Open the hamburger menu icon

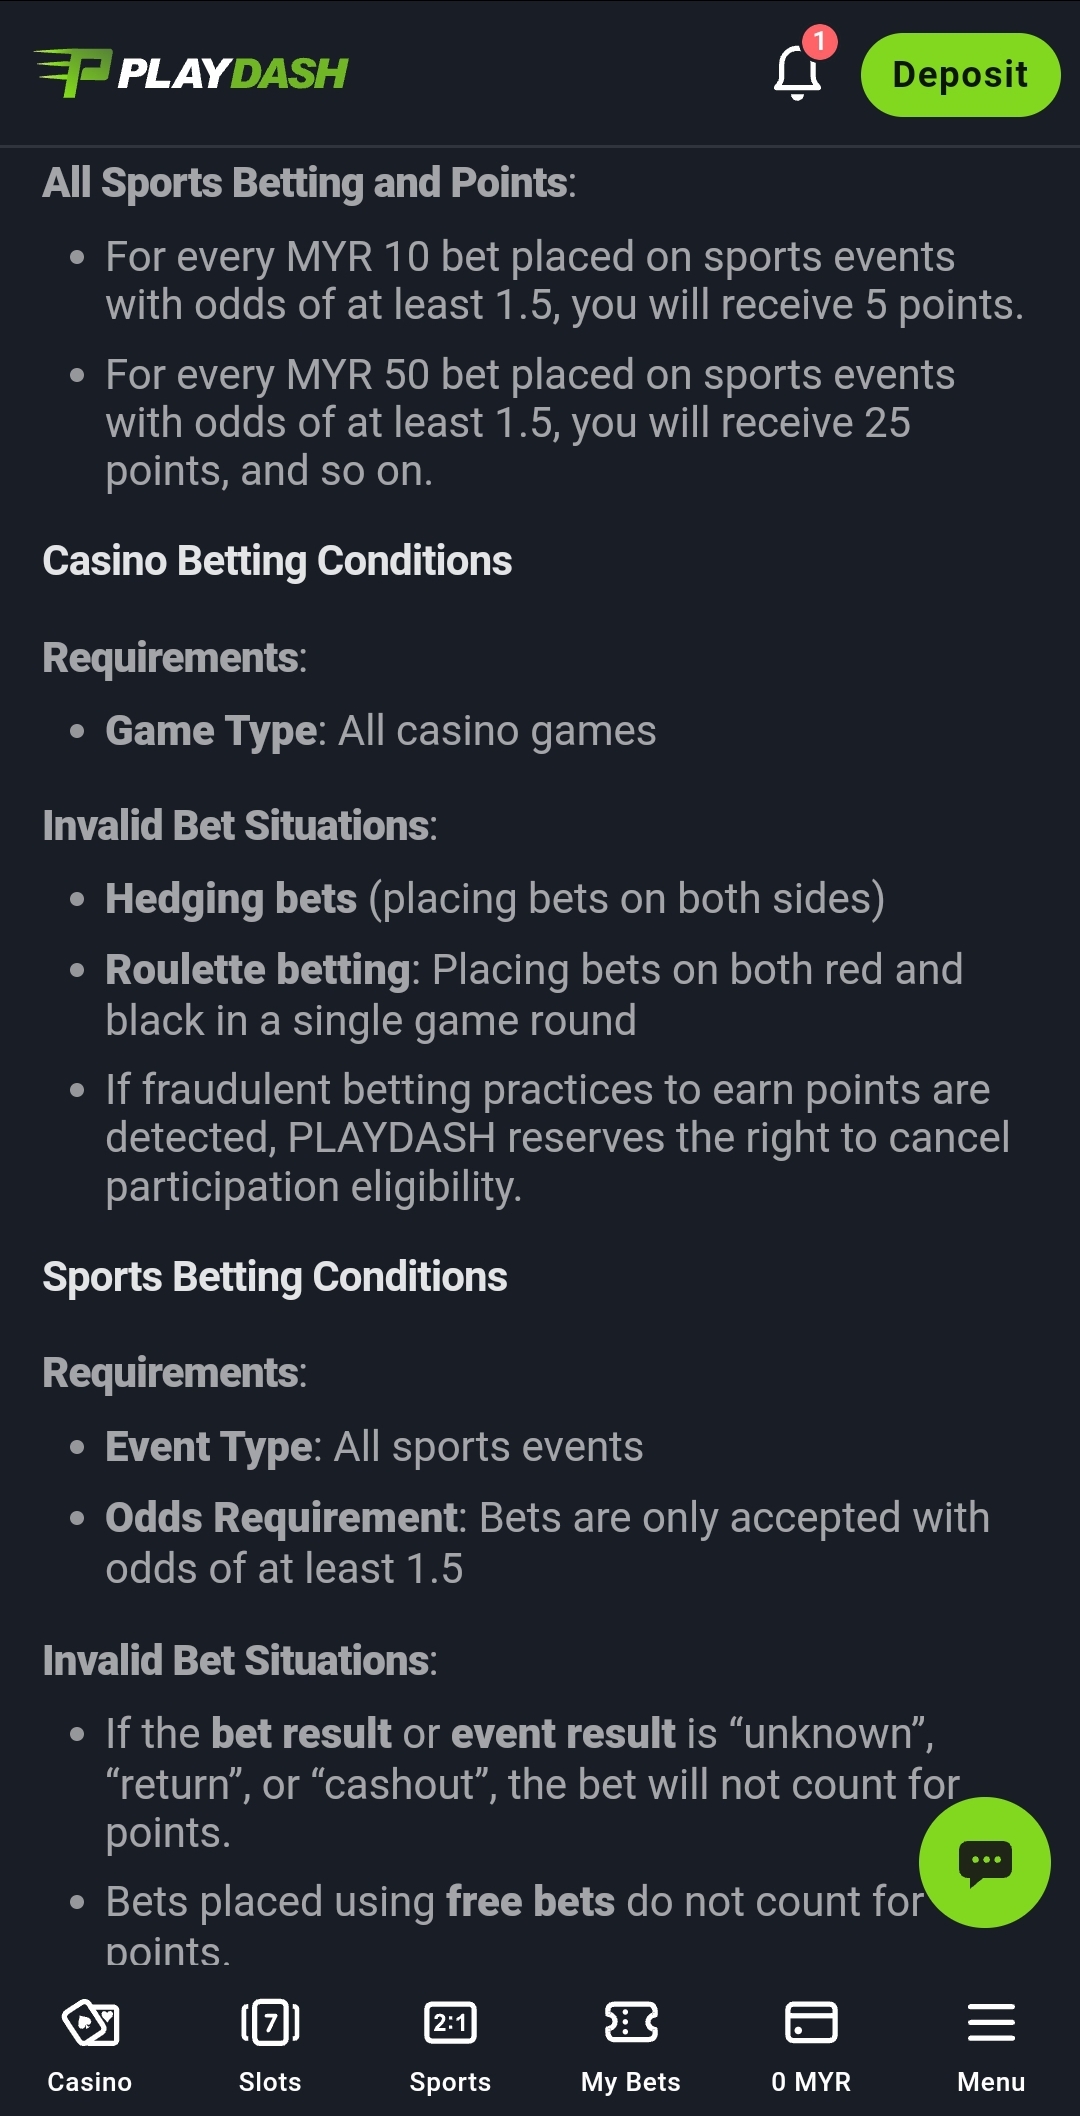click(991, 2023)
